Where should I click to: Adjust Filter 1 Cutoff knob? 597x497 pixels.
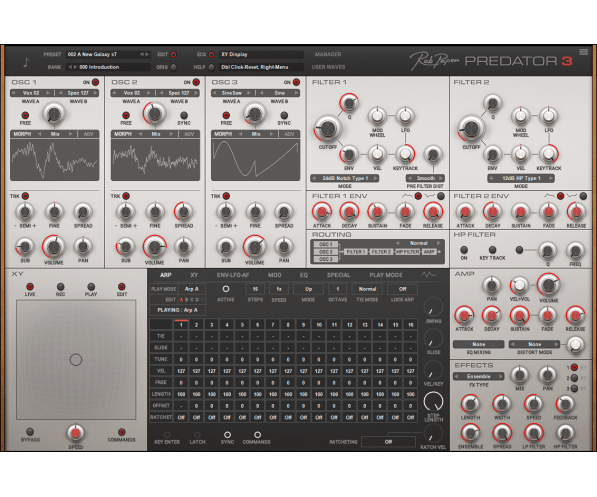[x=327, y=129]
